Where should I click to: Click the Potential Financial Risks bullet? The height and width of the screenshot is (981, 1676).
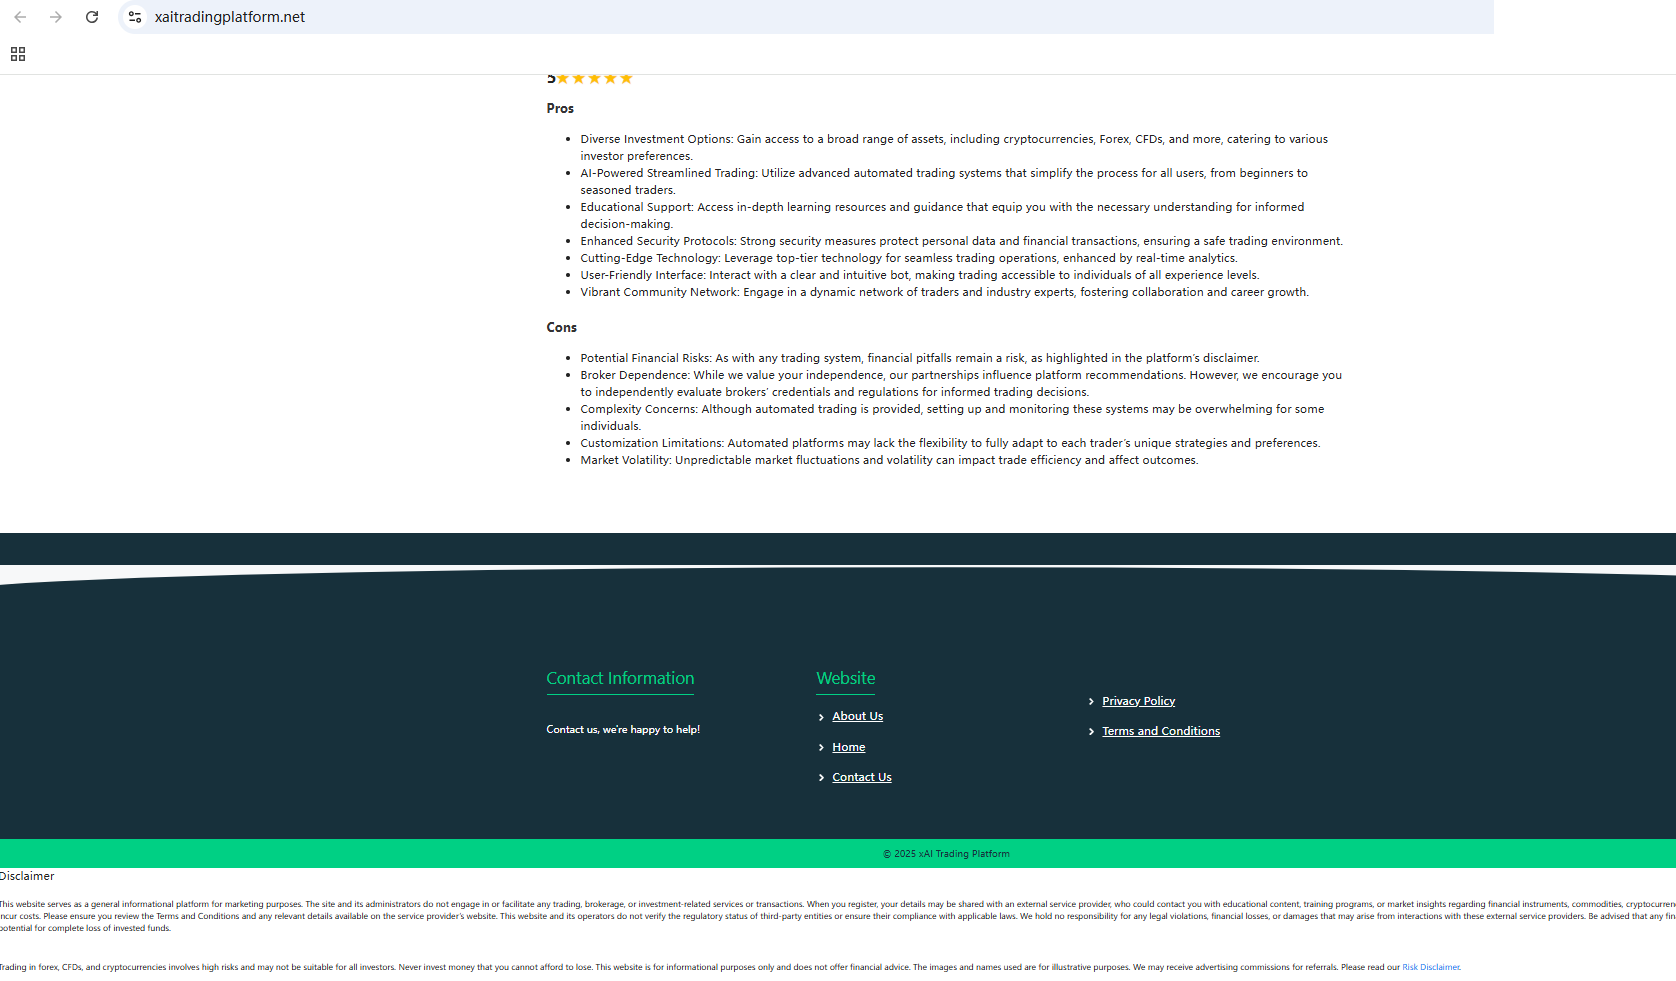tap(919, 358)
